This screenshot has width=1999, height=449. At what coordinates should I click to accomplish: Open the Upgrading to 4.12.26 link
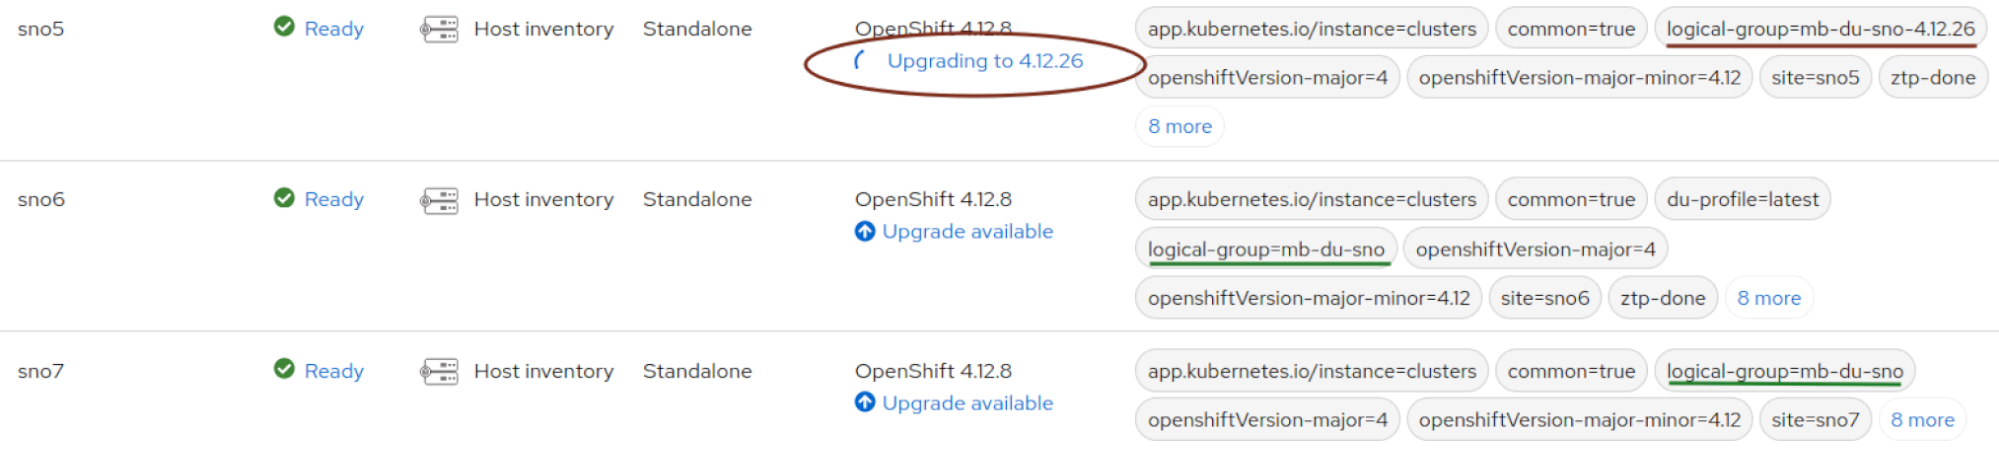985,61
